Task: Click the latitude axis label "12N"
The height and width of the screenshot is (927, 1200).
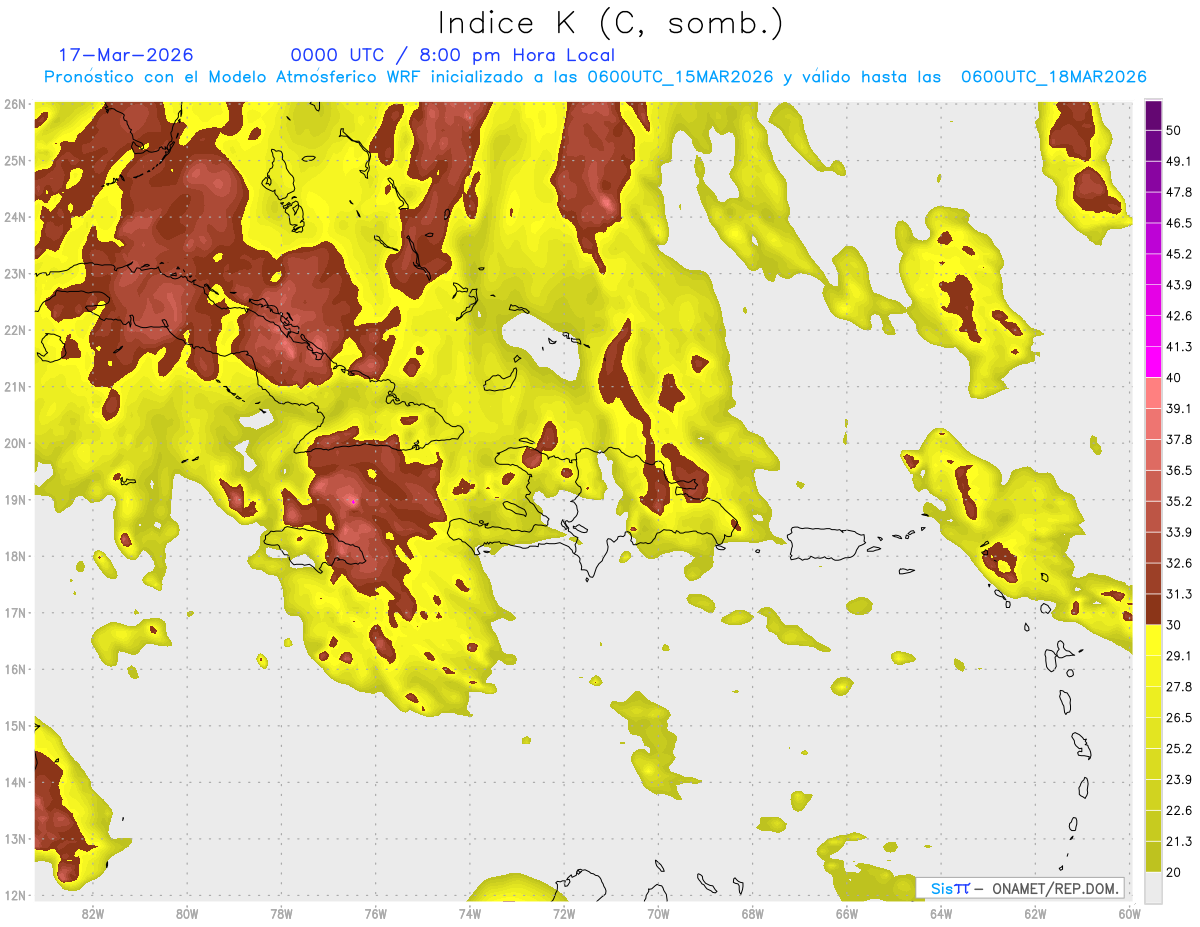Action: [x=16, y=895]
